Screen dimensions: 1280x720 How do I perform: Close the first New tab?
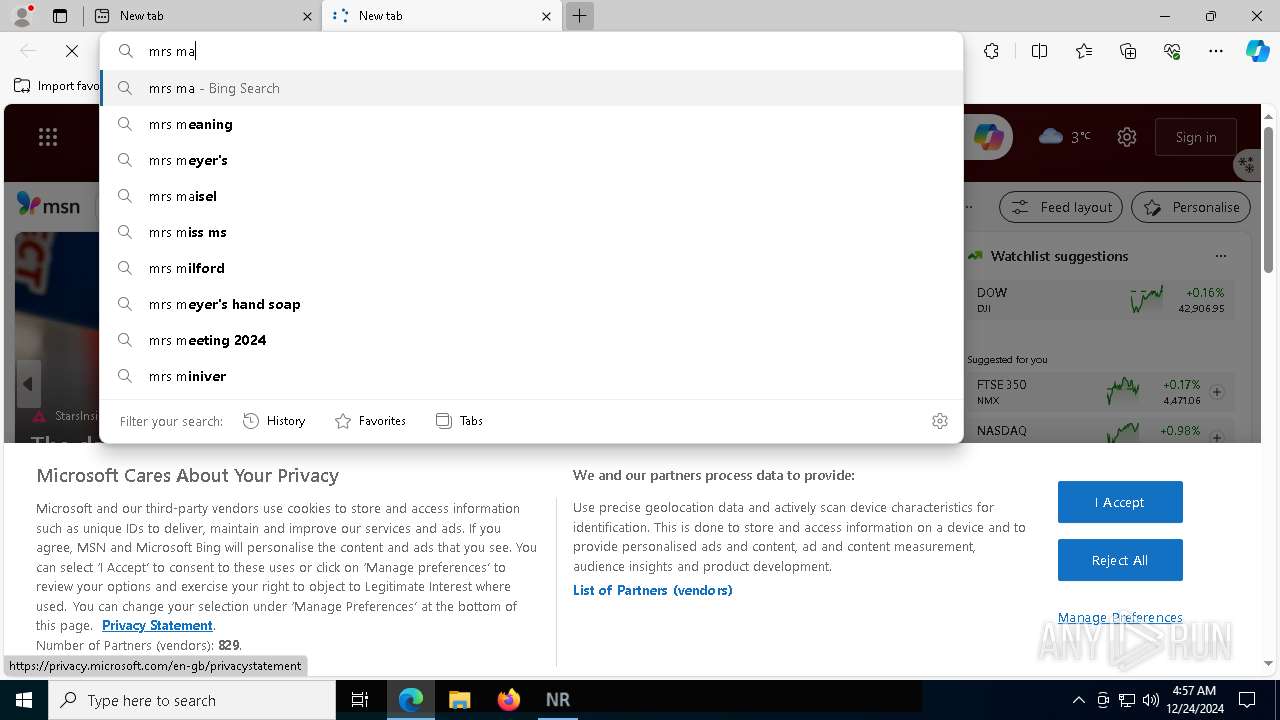point(307,16)
